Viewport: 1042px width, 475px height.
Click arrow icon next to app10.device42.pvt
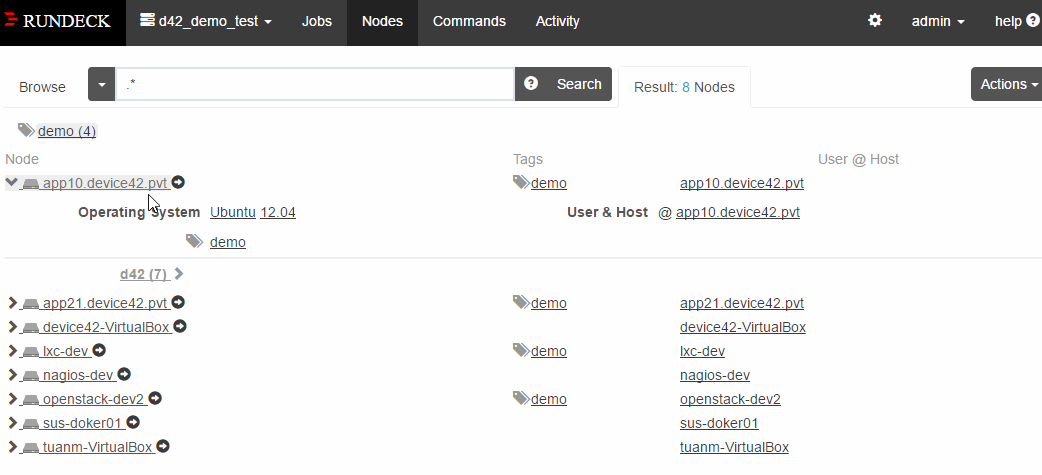(178, 183)
